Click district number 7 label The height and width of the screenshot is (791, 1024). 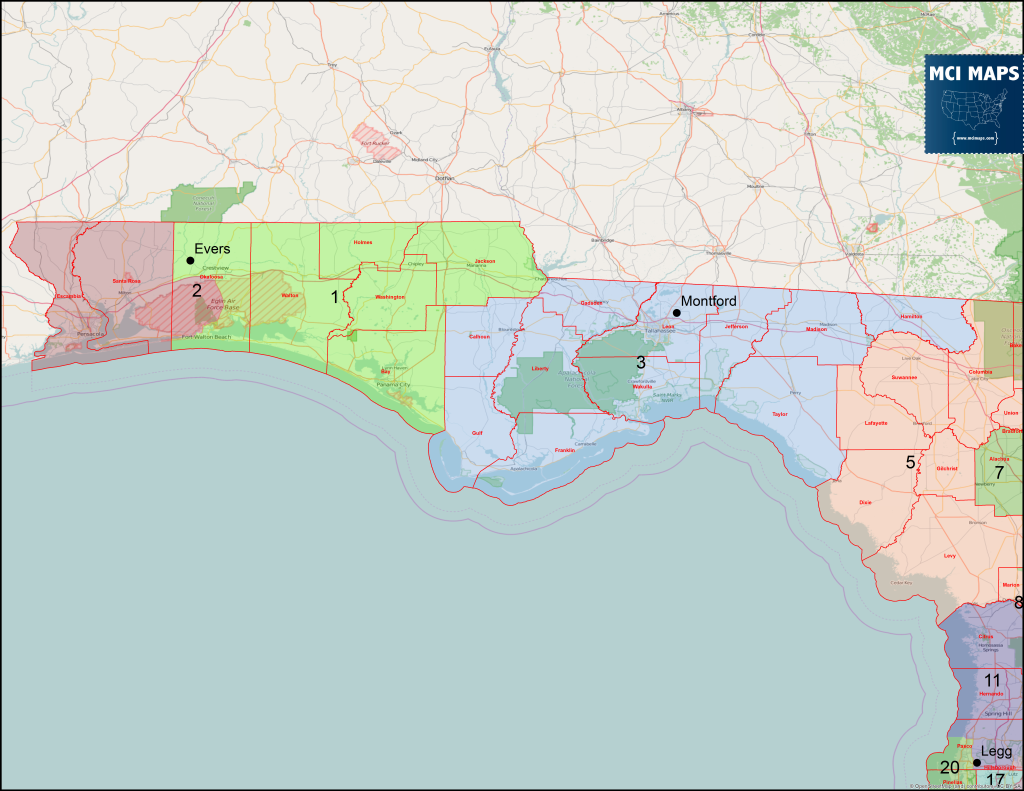click(999, 472)
